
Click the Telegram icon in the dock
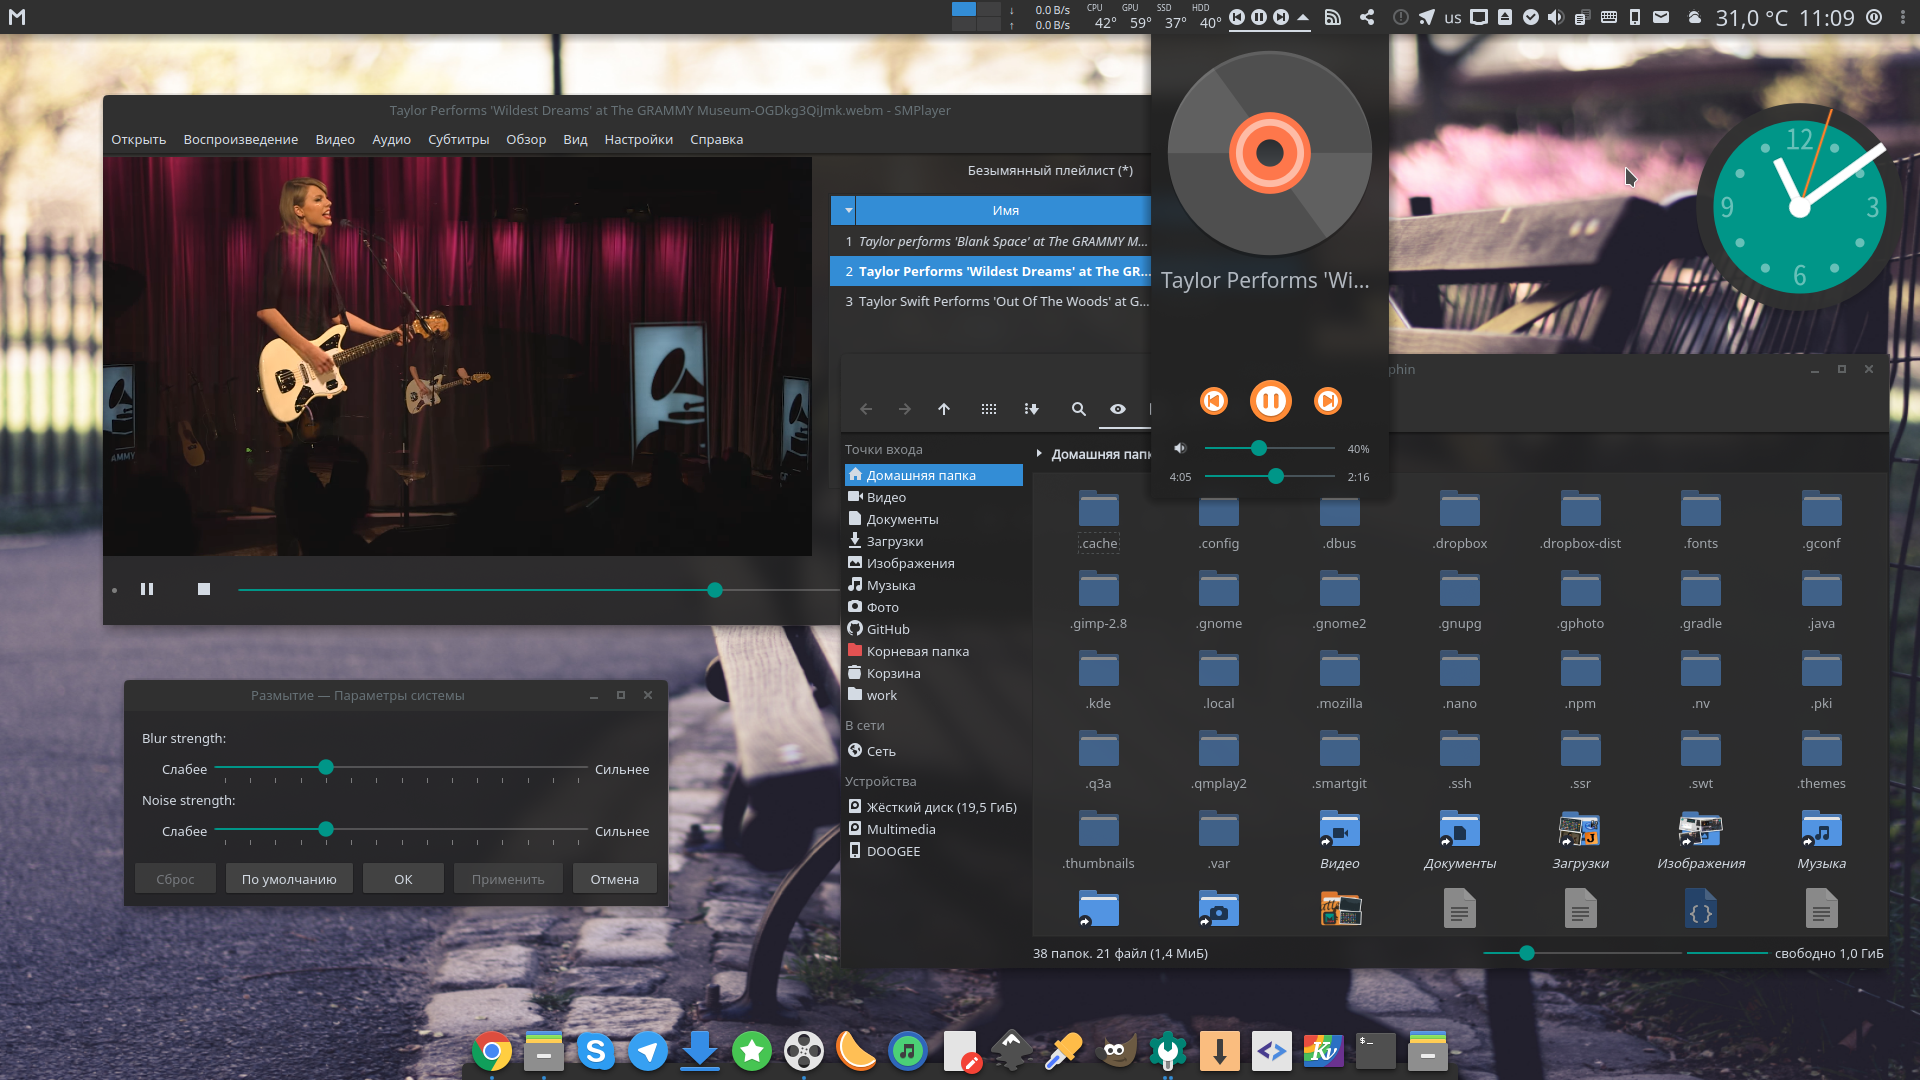(x=648, y=1051)
